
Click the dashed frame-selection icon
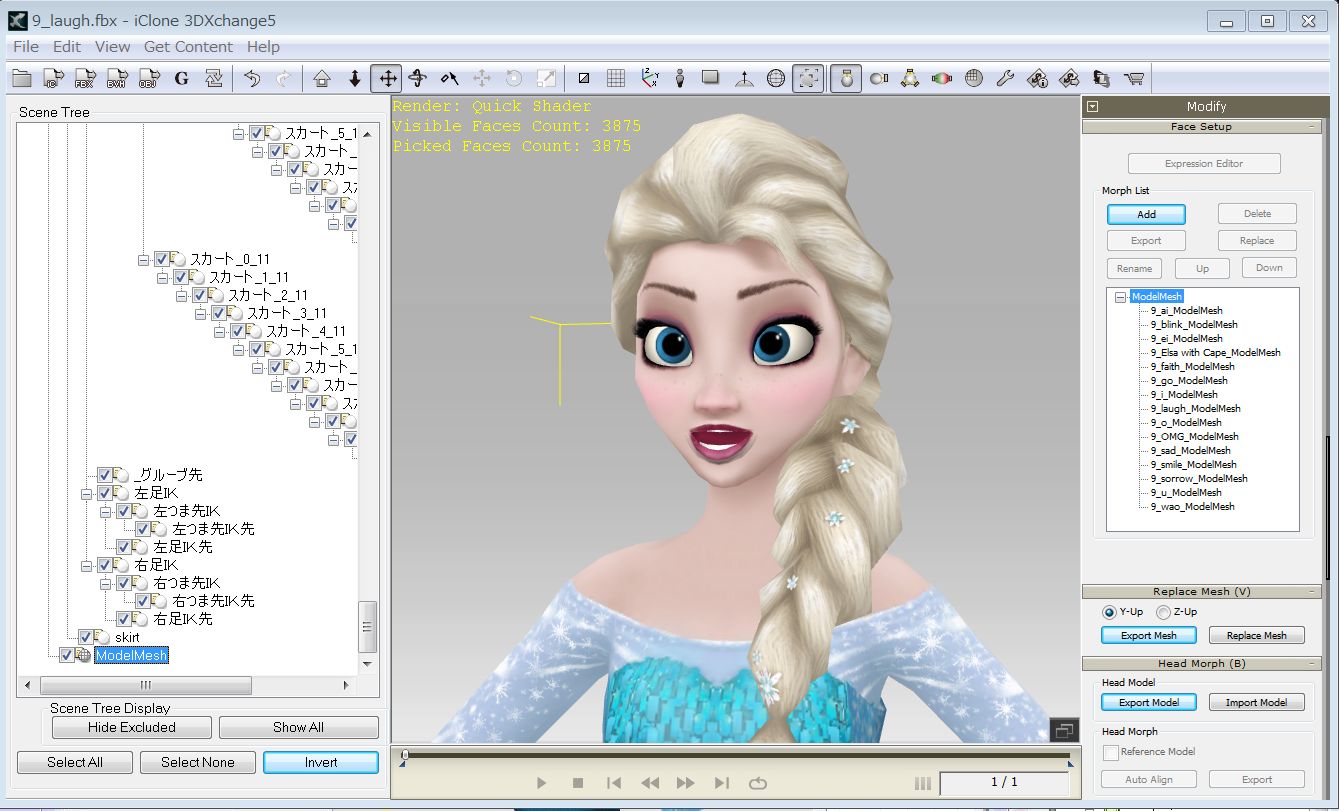808,78
